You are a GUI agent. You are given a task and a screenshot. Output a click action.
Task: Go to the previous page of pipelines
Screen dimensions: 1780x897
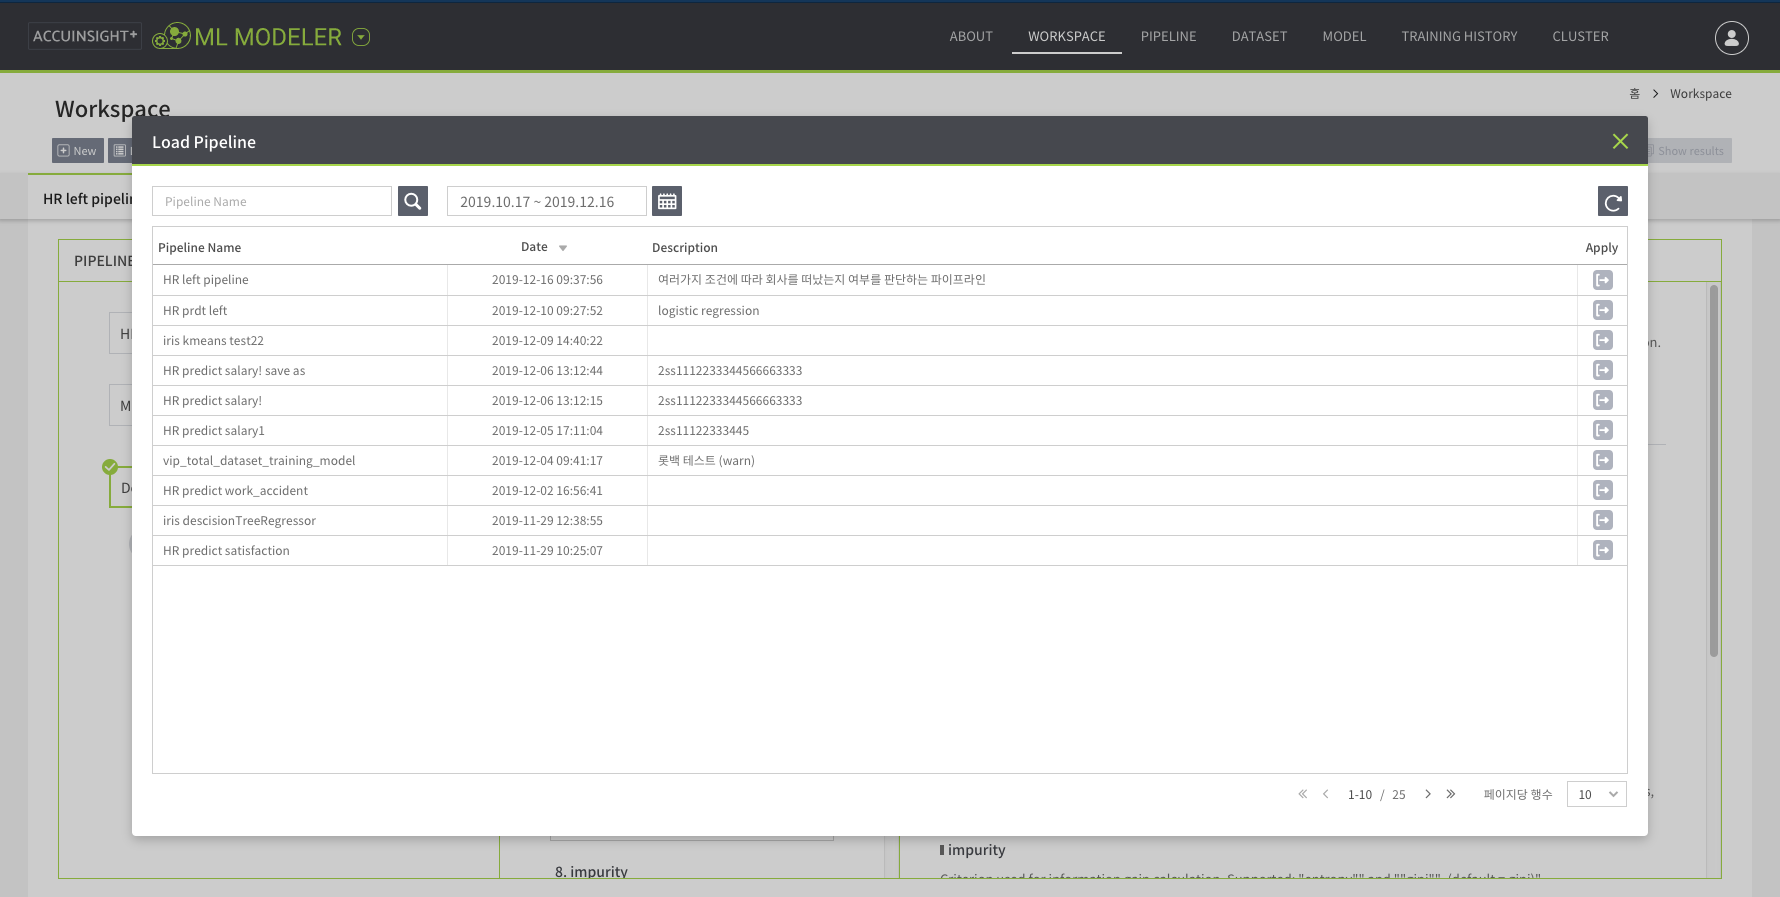1325,794
